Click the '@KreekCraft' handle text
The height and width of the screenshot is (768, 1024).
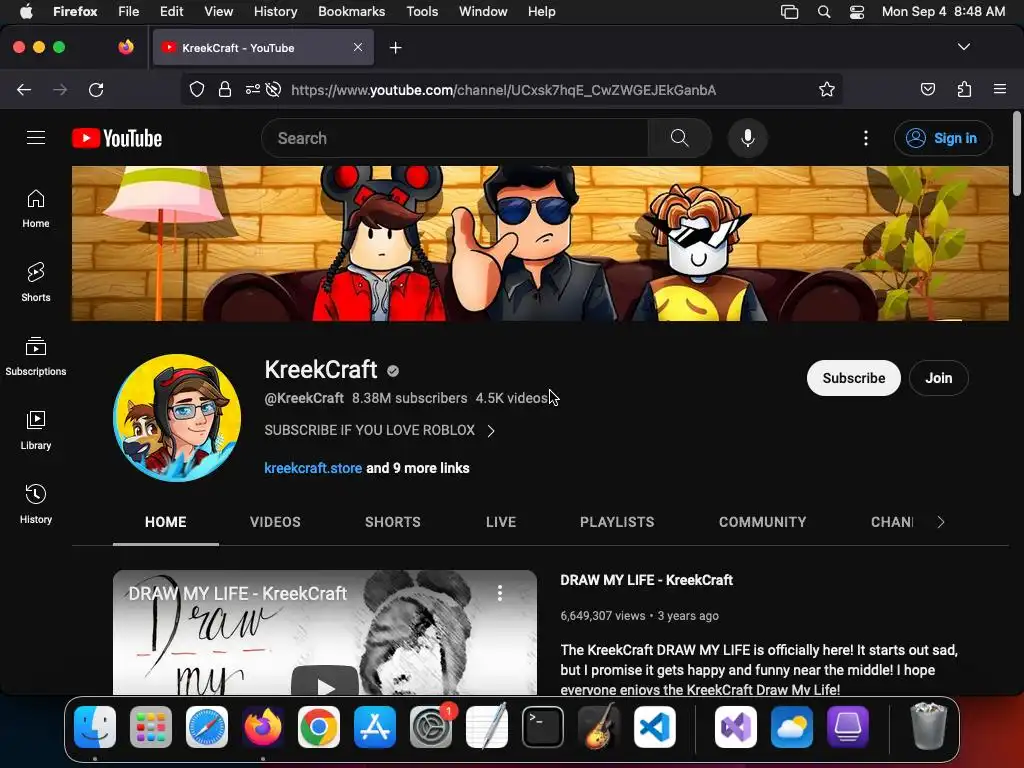(304, 398)
